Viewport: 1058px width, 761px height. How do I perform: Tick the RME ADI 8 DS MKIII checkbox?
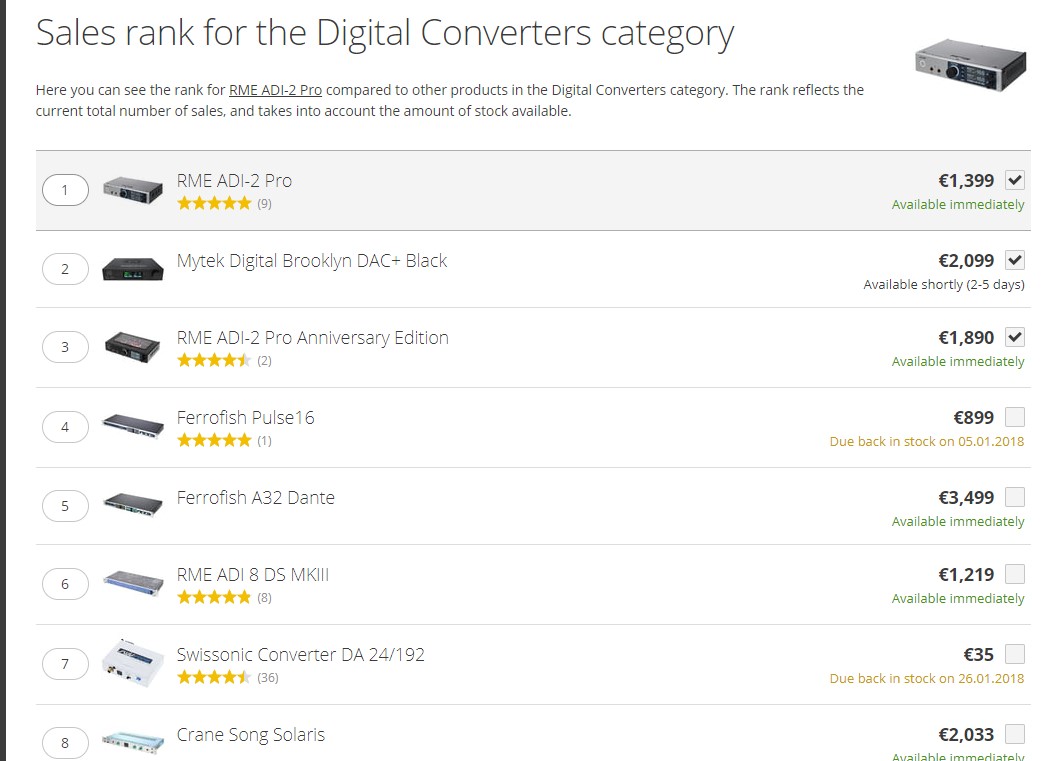point(1015,573)
